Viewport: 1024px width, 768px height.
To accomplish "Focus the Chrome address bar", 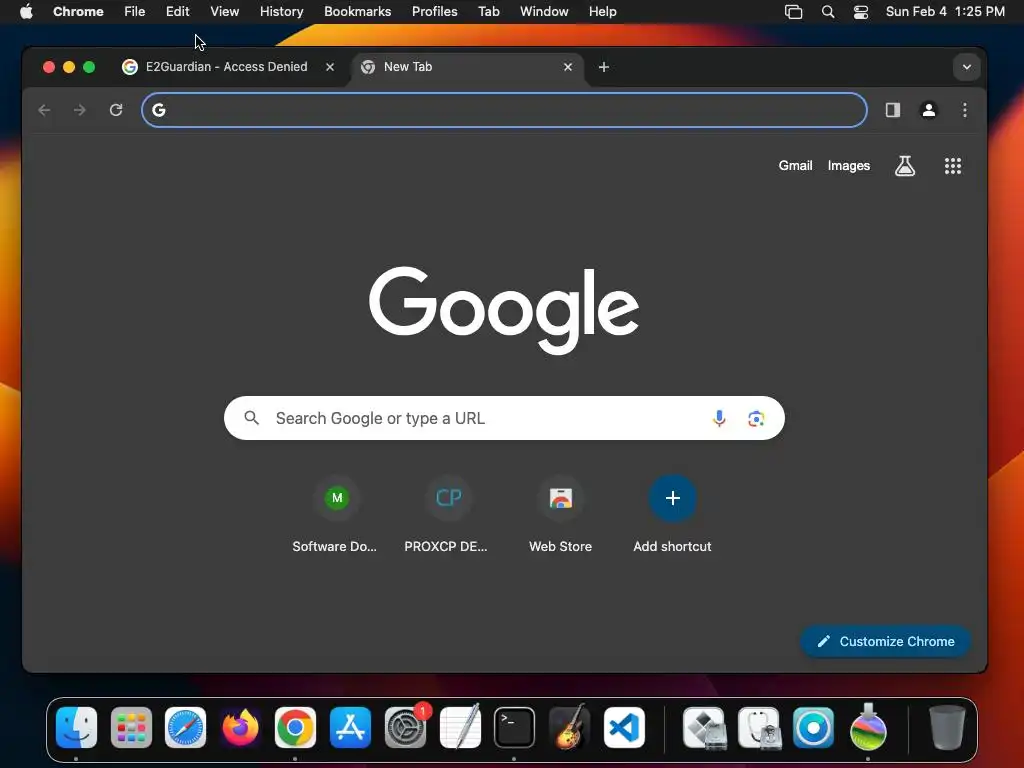I will (x=504, y=110).
